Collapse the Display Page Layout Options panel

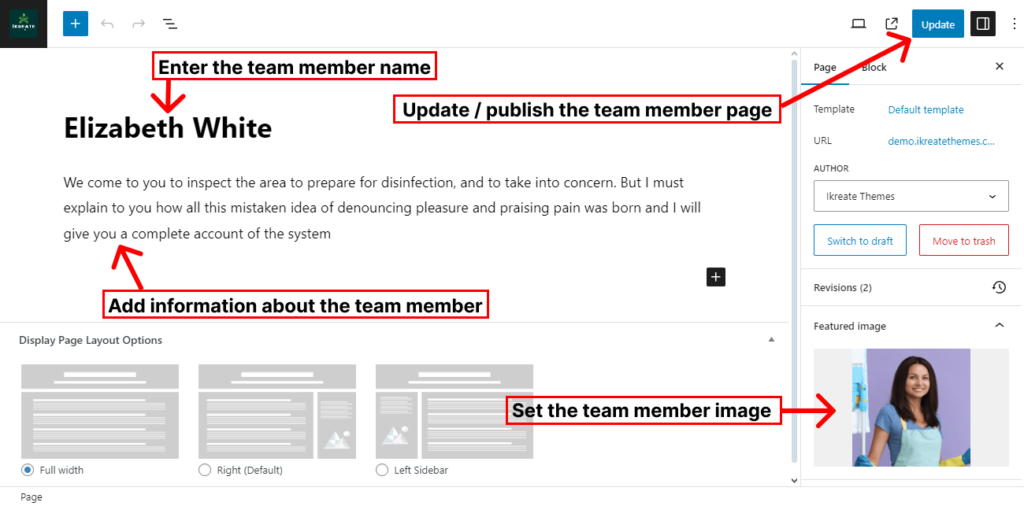(x=770, y=340)
